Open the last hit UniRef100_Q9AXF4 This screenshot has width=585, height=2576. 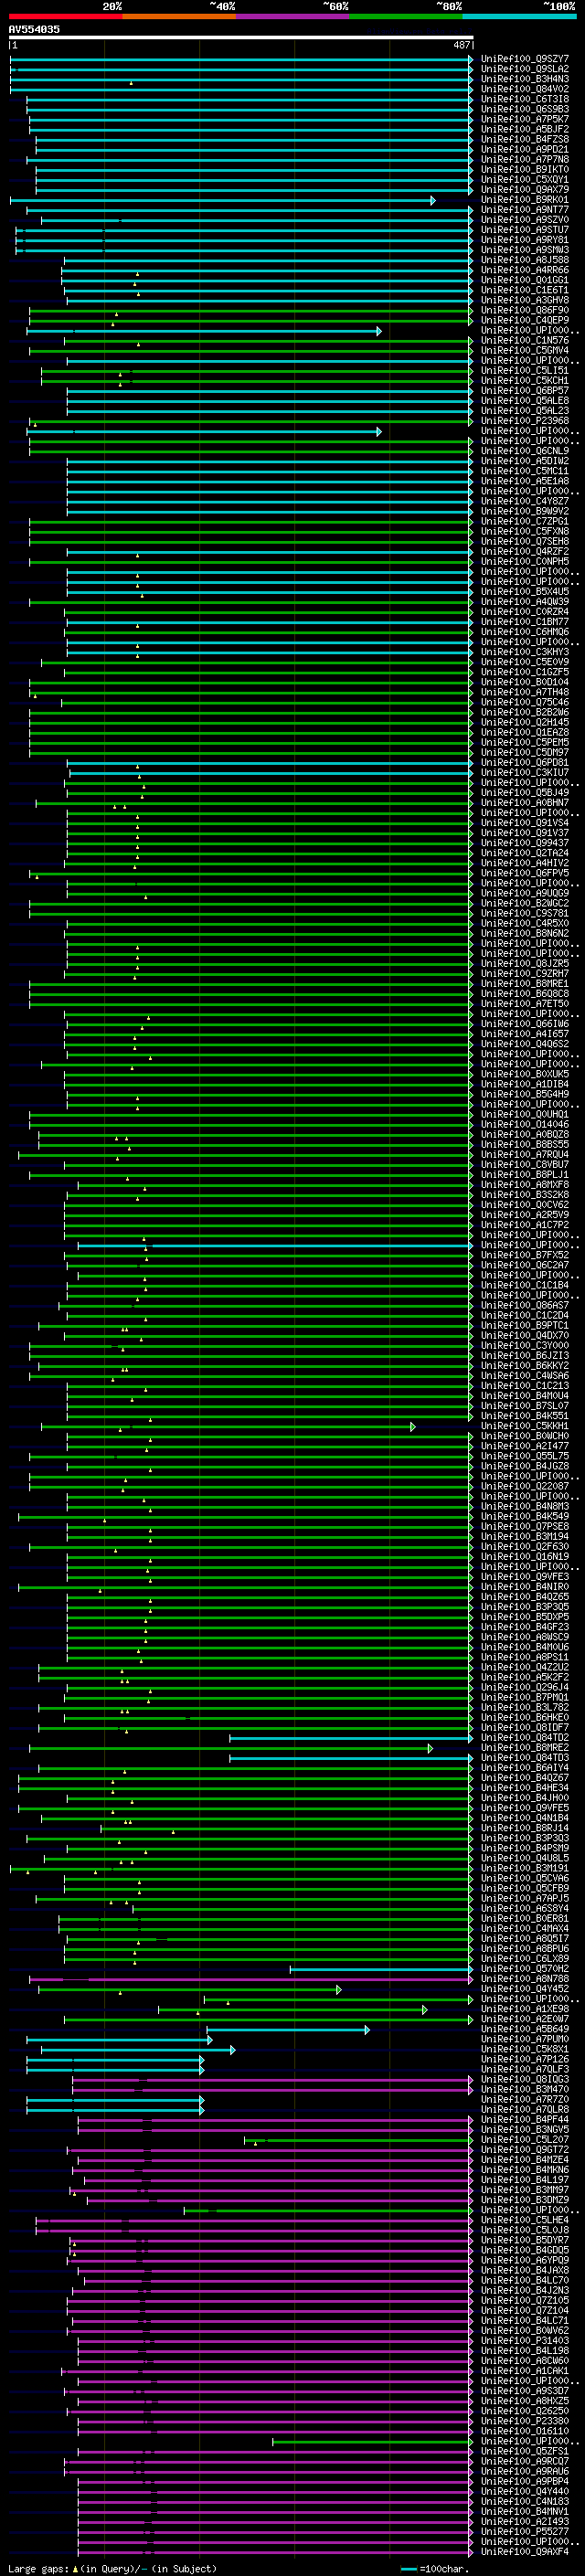[x=525, y=2551]
